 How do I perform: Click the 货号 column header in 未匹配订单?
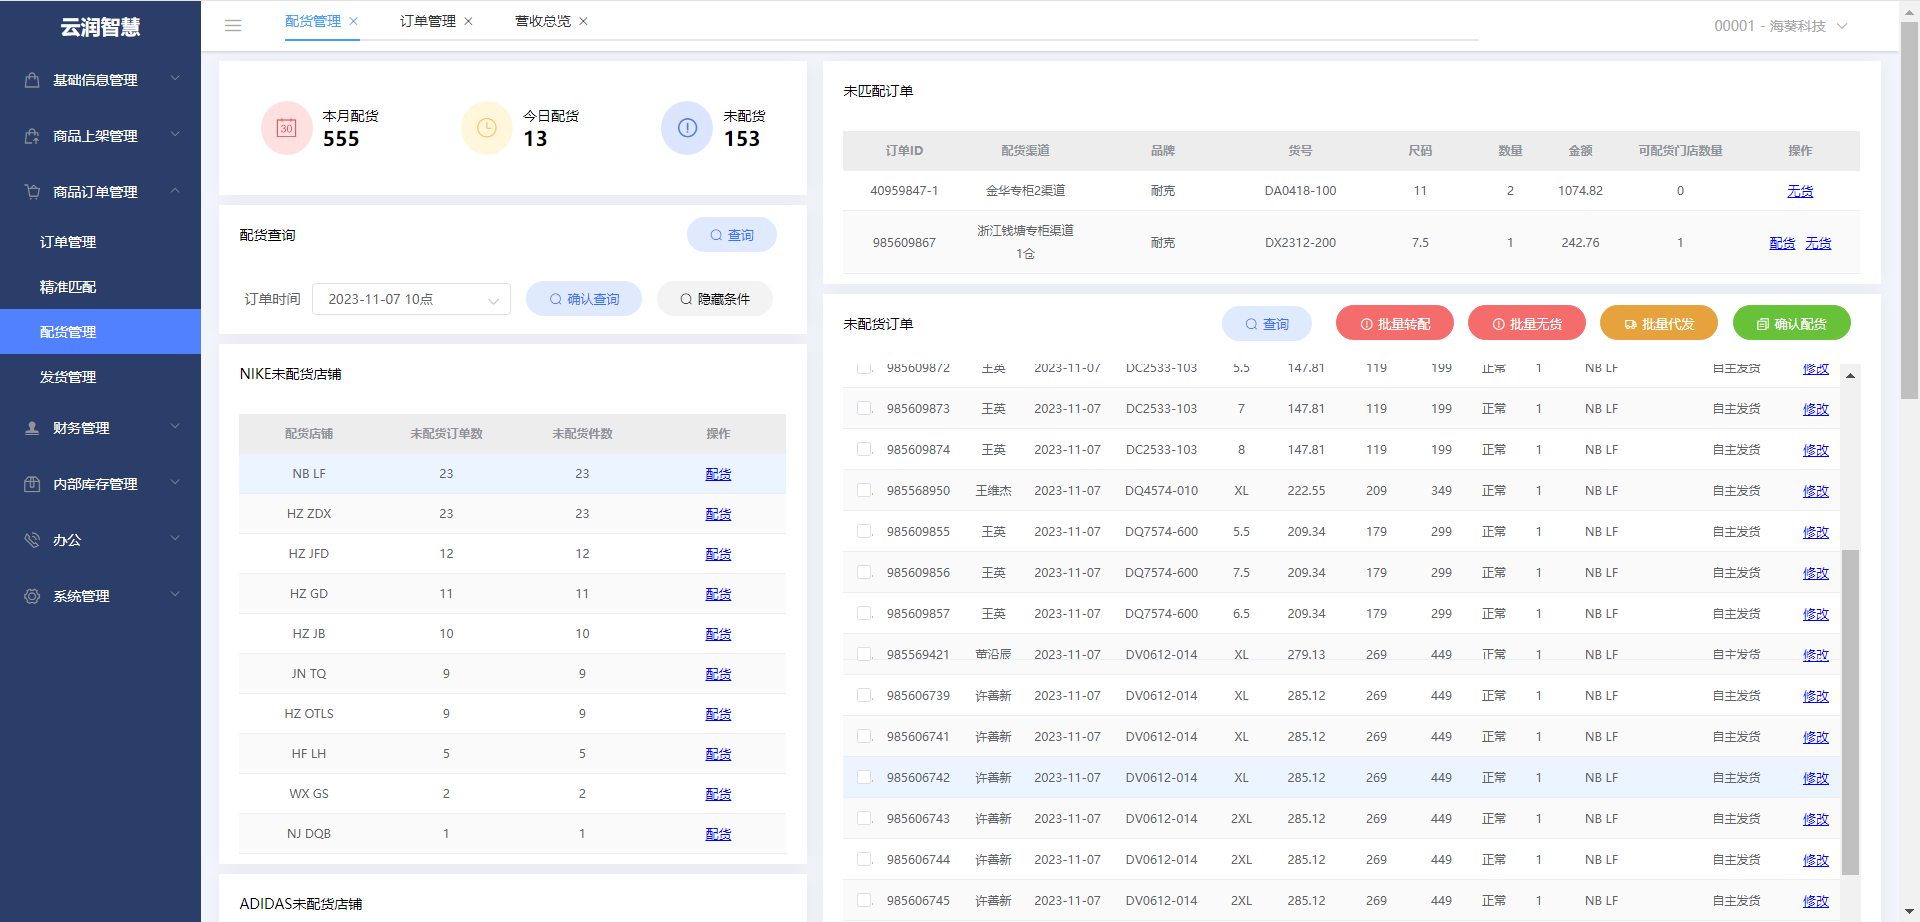click(1300, 151)
